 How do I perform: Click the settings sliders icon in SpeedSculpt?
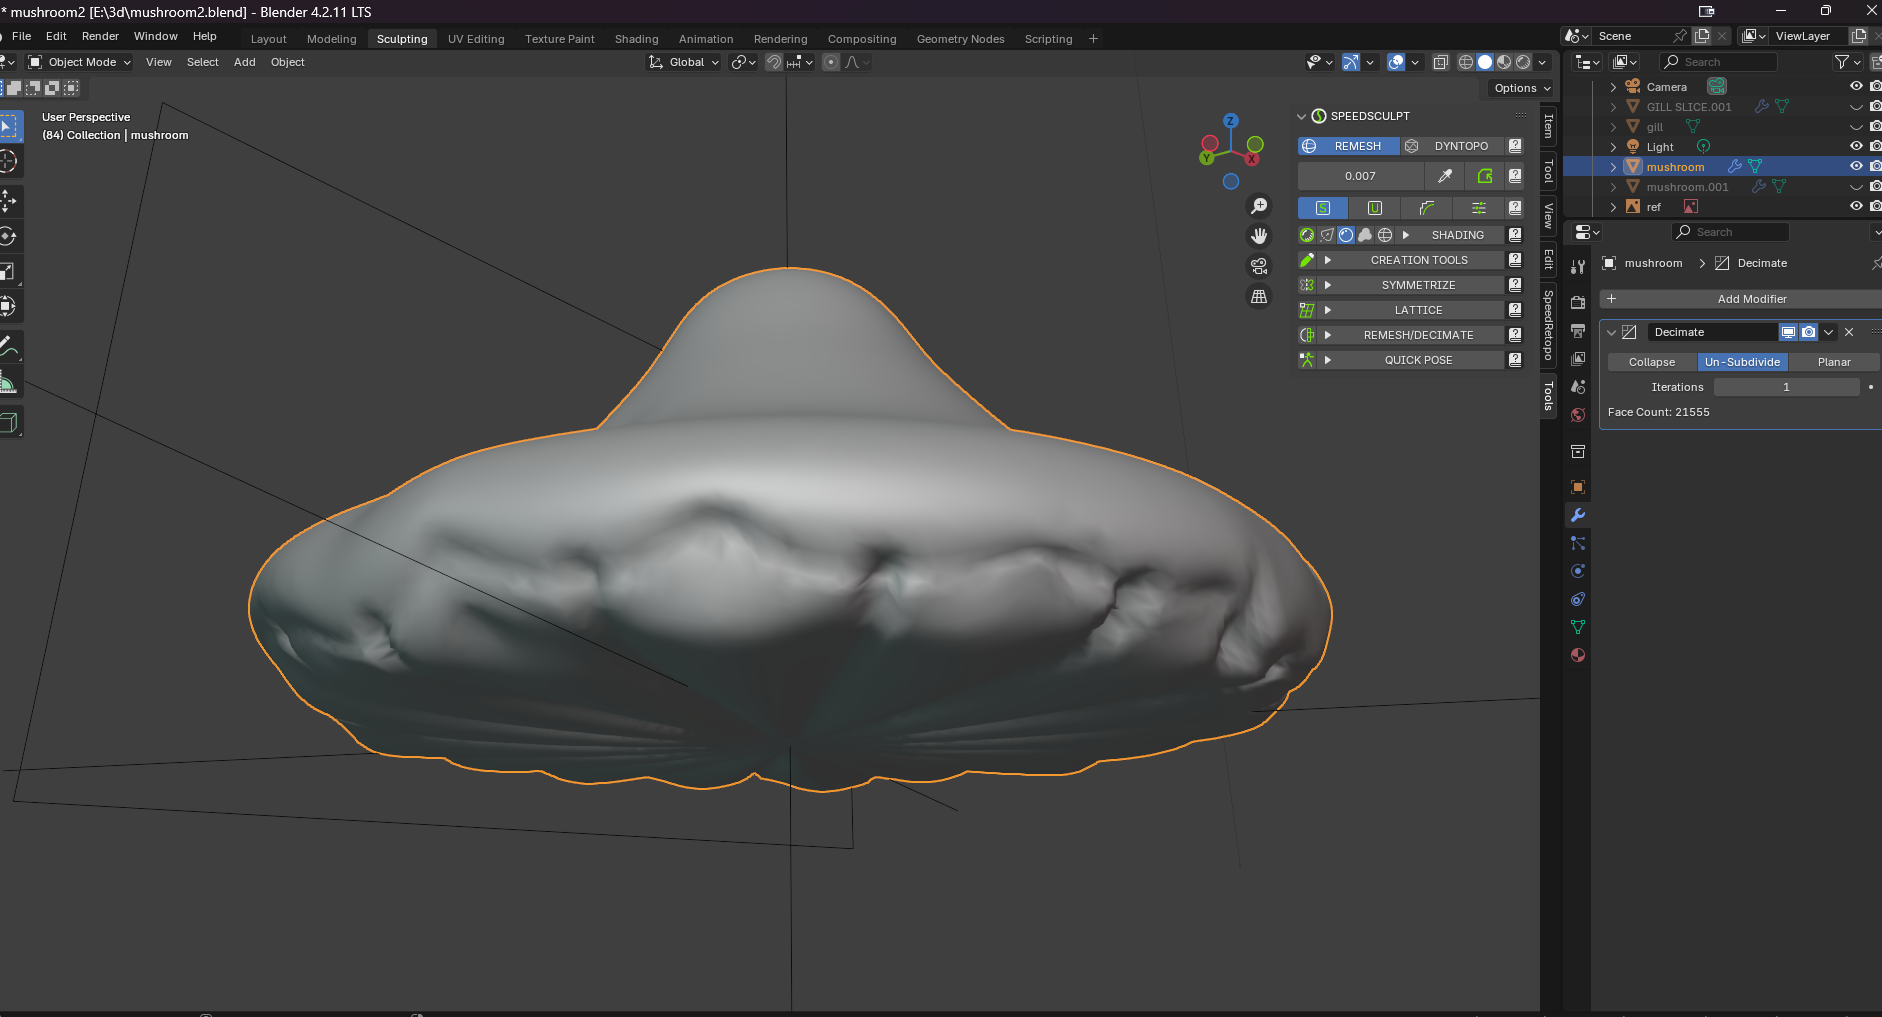pos(1478,208)
